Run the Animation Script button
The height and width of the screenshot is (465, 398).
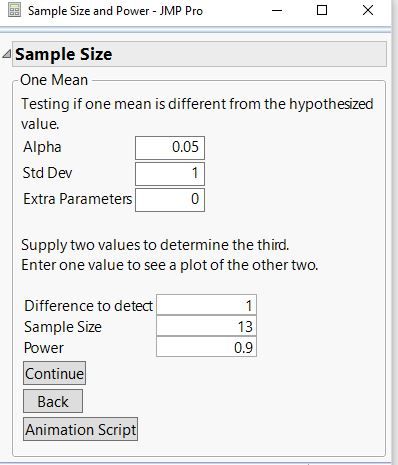click(x=80, y=429)
